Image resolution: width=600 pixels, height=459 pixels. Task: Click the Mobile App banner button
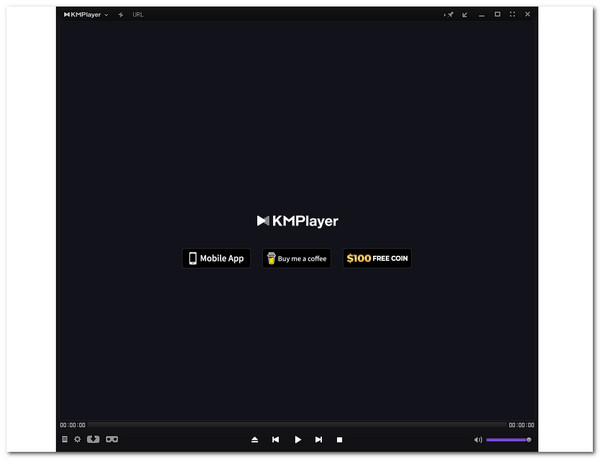tap(216, 259)
